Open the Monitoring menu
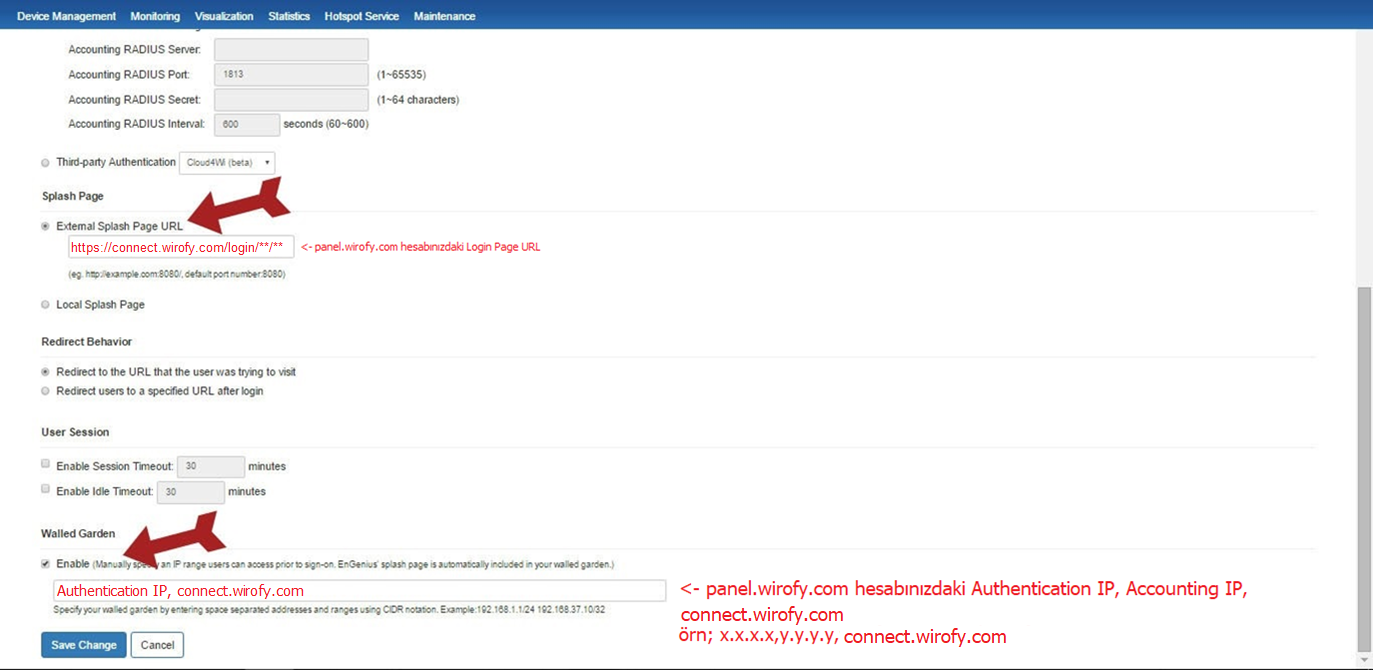 click(x=155, y=16)
